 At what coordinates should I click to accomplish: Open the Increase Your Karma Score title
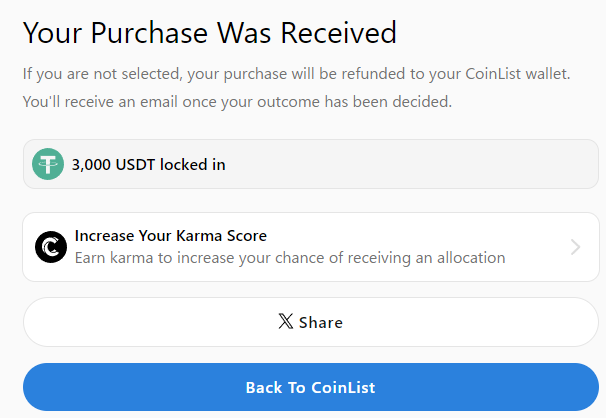(x=171, y=236)
